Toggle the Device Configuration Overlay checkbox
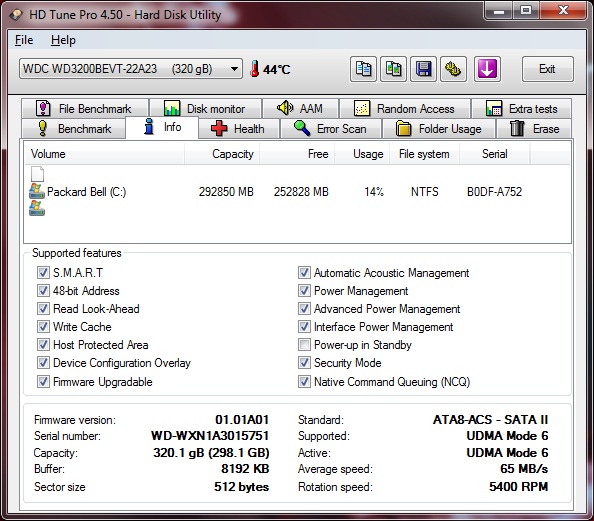The width and height of the screenshot is (594, 521). click(43, 363)
